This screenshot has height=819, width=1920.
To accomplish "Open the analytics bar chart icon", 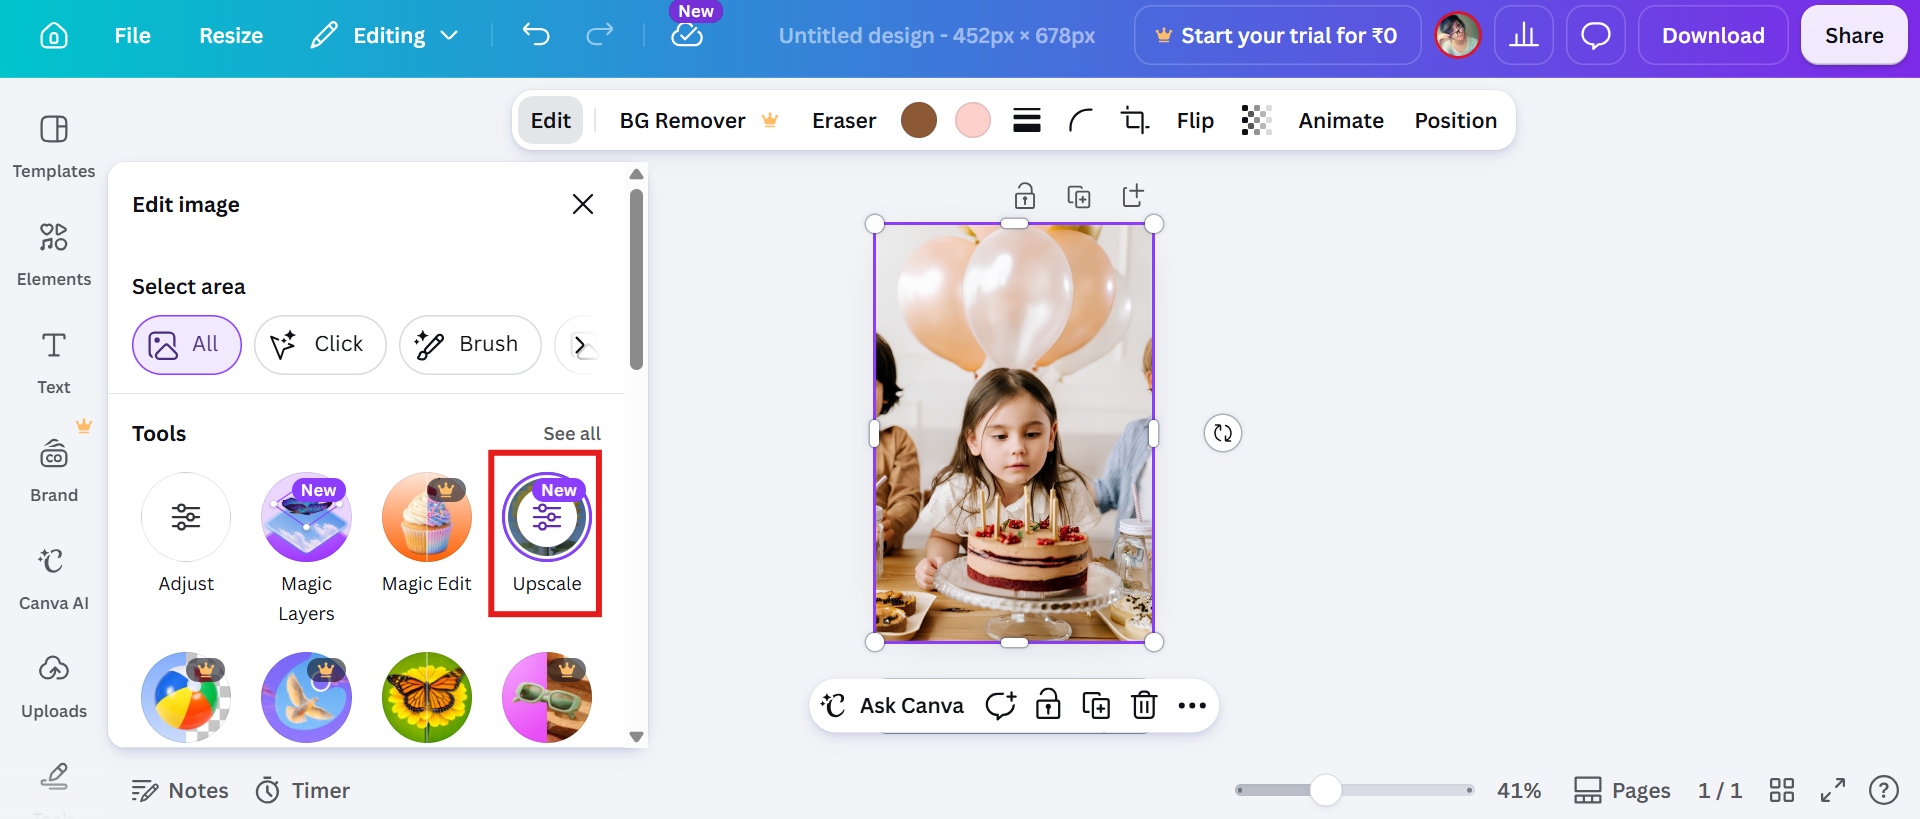I will click(1524, 36).
